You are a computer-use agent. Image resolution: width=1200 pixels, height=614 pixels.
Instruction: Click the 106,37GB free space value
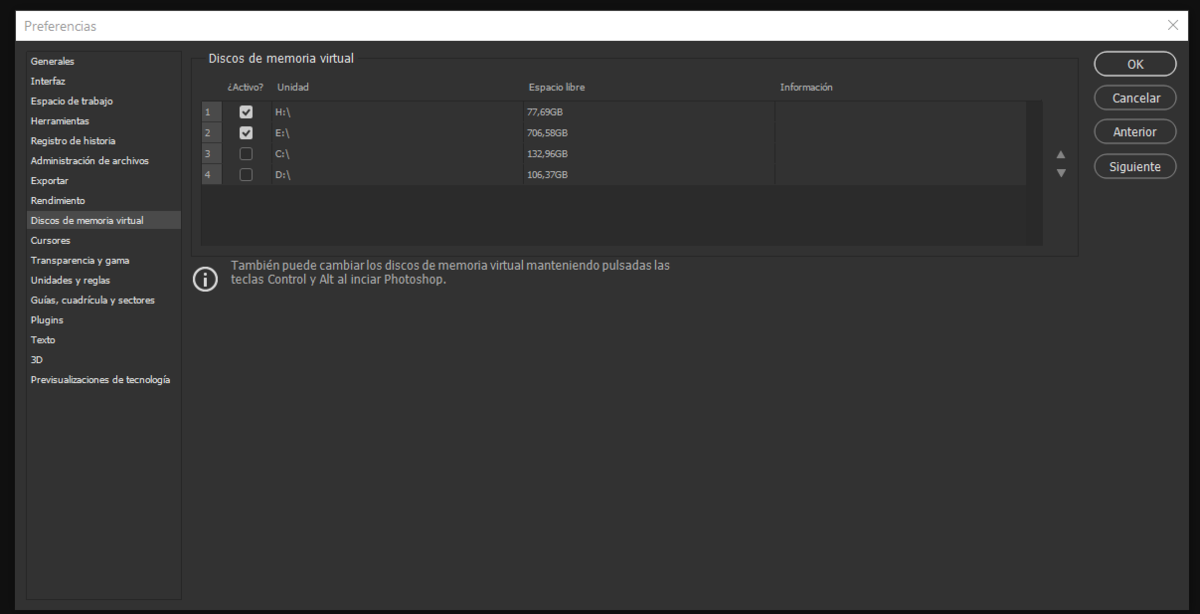pos(547,175)
